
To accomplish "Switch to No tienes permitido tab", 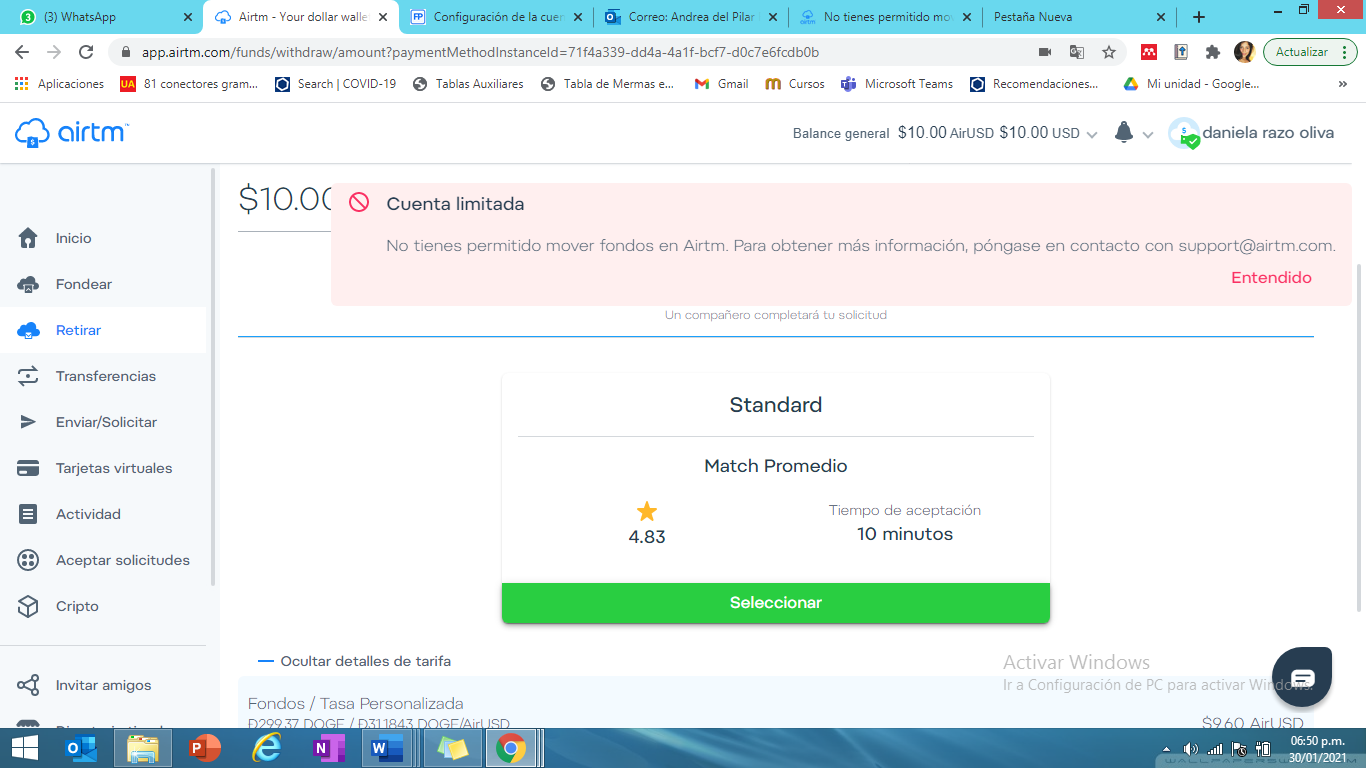I will click(x=884, y=17).
